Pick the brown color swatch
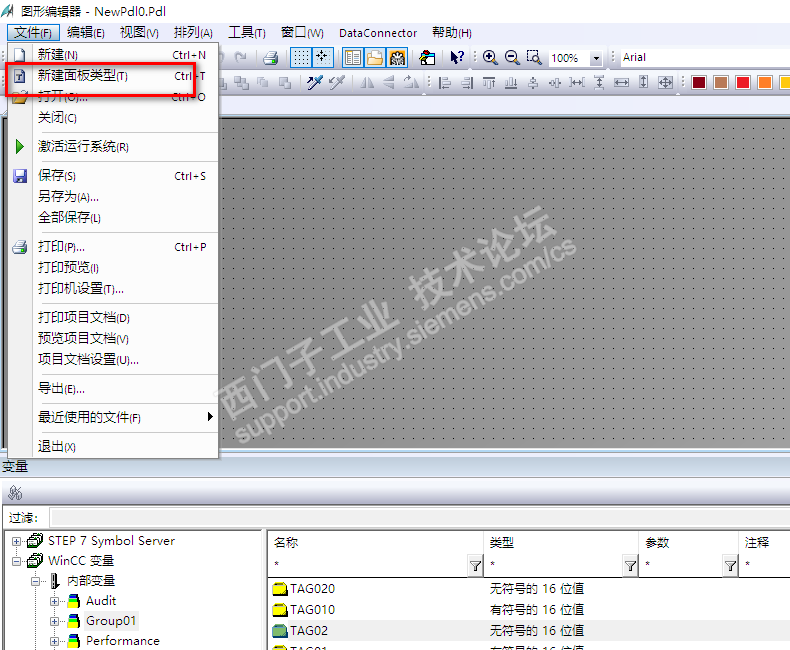Viewport: 790px width, 650px height. (x=721, y=82)
